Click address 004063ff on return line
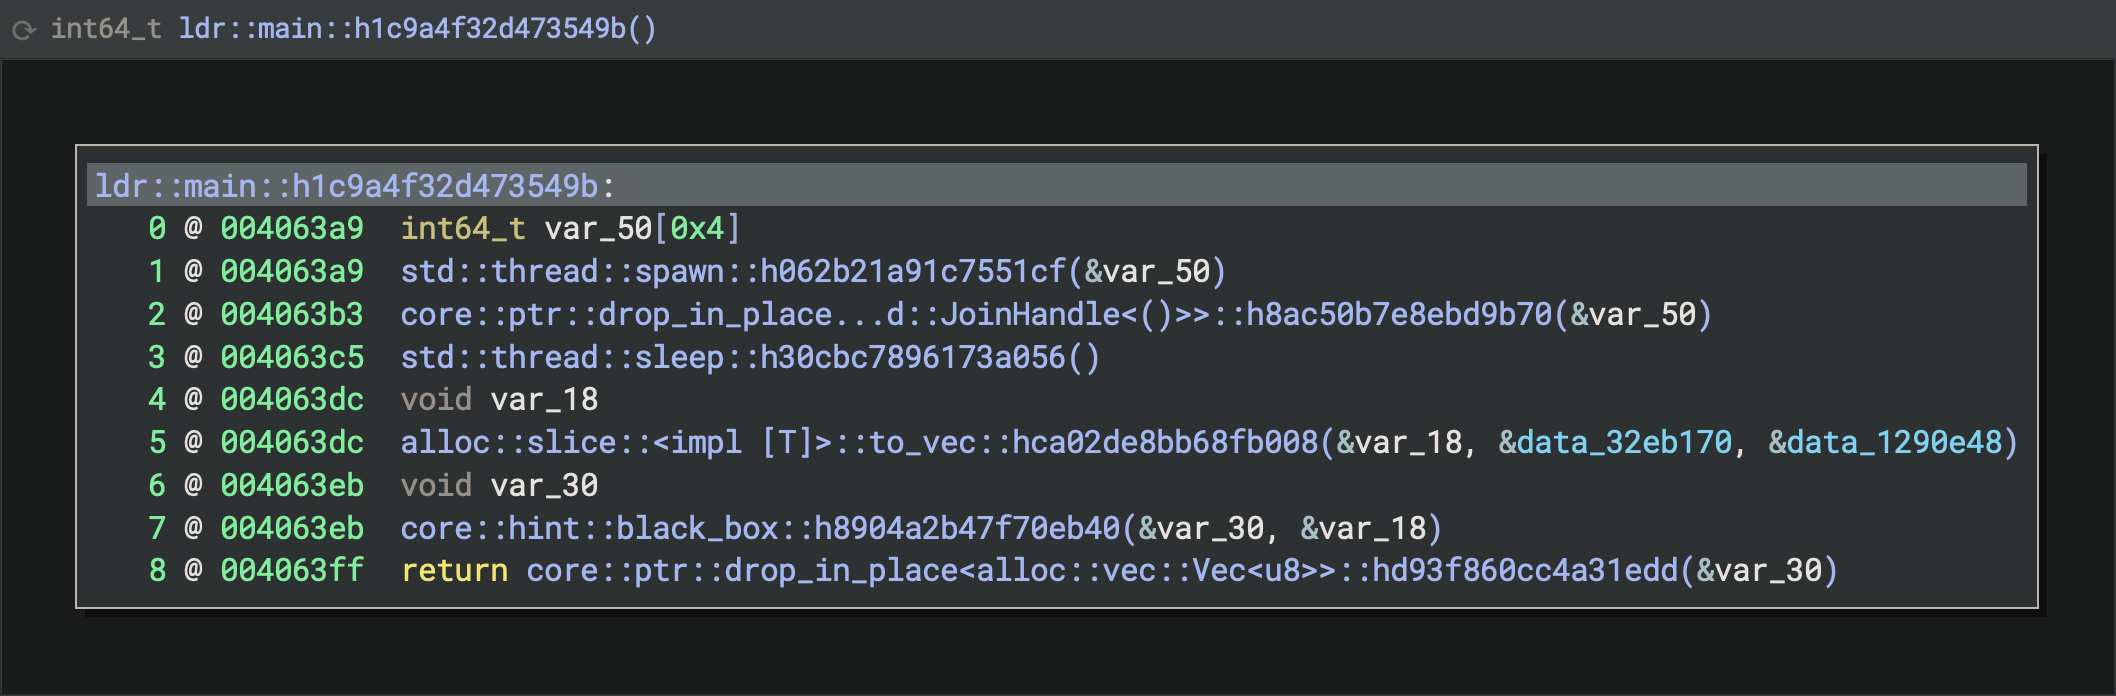This screenshot has width=2116, height=696. tap(292, 571)
